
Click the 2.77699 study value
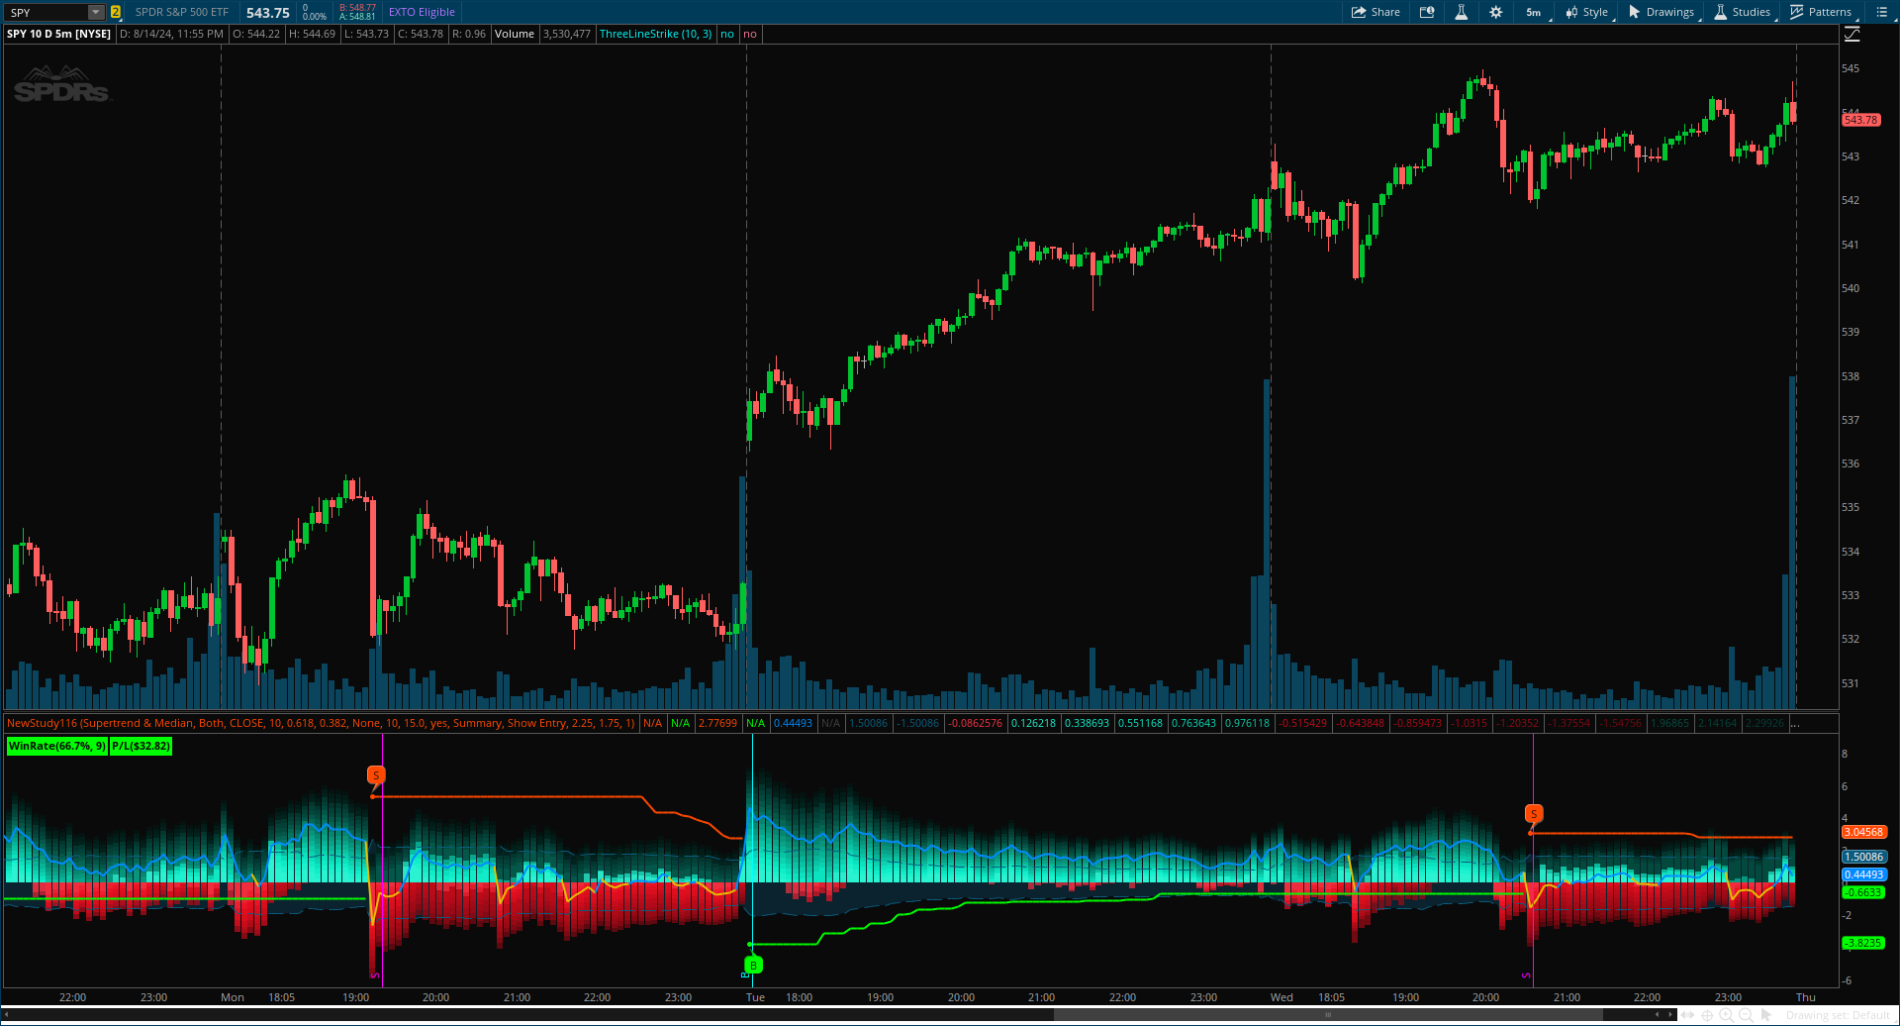[x=717, y=723]
